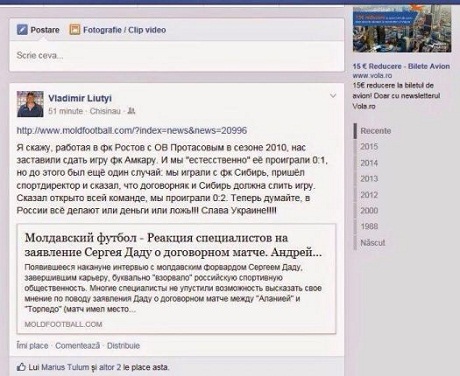Open the Молдавский футбол article headline
460x376 pixels.
pyautogui.click(x=173, y=245)
